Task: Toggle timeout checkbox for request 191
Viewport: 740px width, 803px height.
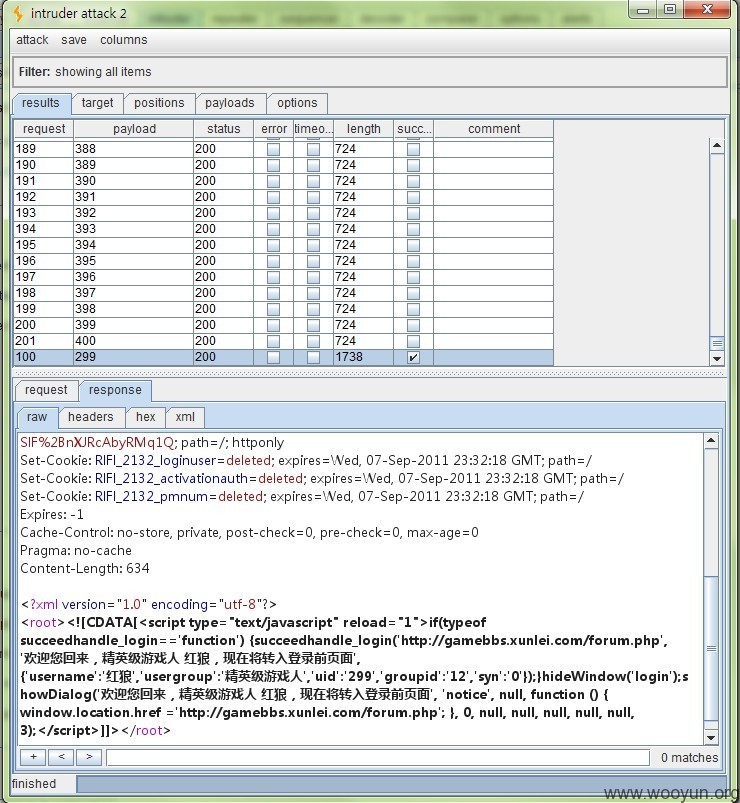Action: point(313,181)
